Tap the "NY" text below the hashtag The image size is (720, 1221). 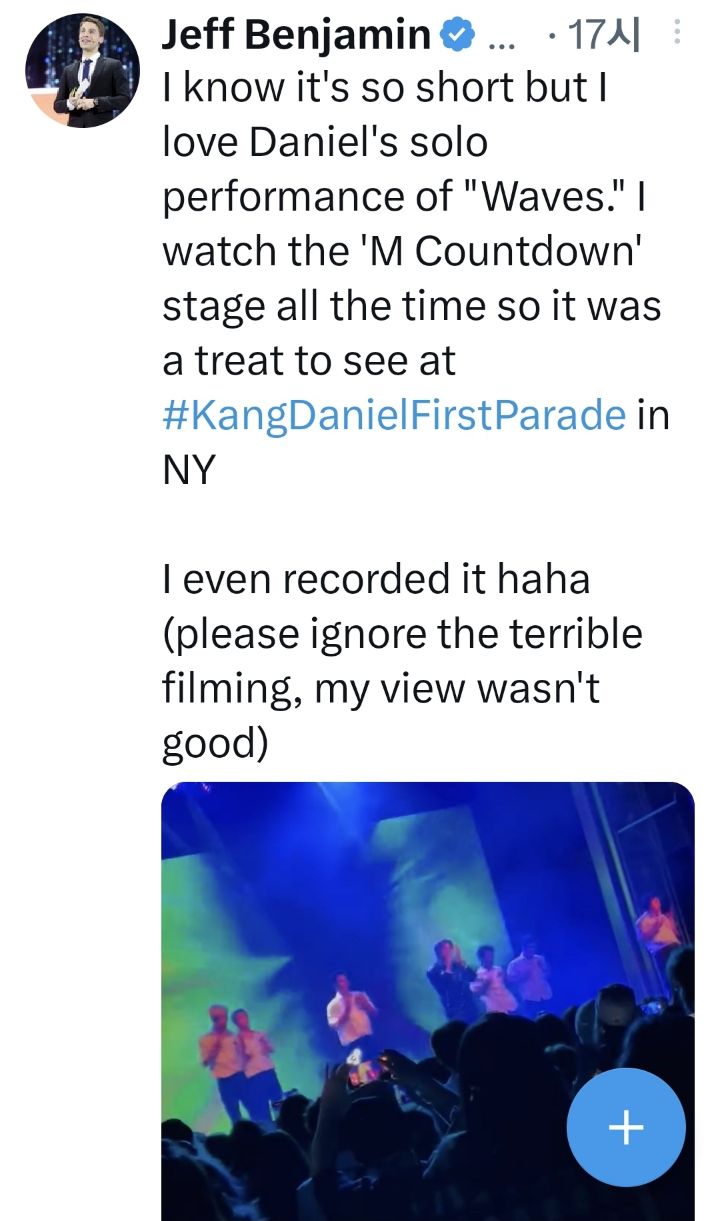[189, 470]
